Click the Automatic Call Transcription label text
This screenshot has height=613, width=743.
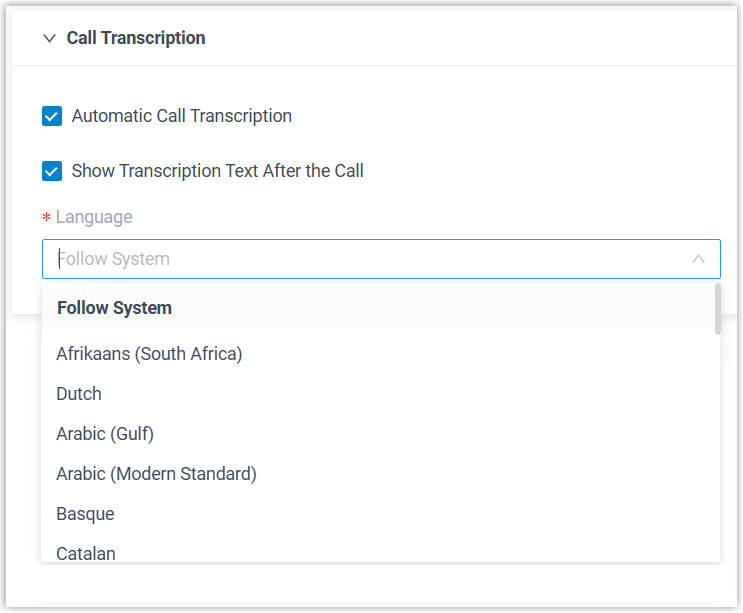182,116
